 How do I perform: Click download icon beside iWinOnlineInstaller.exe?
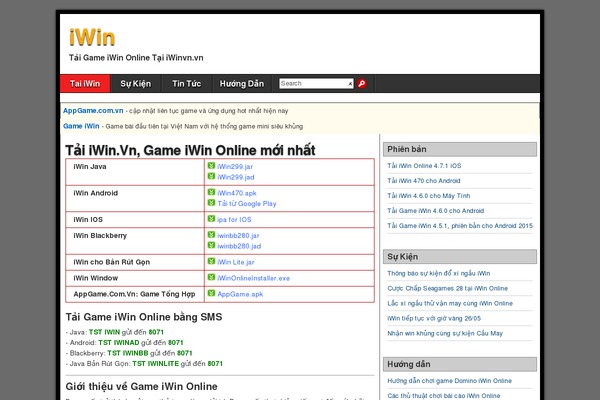(211, 277)
